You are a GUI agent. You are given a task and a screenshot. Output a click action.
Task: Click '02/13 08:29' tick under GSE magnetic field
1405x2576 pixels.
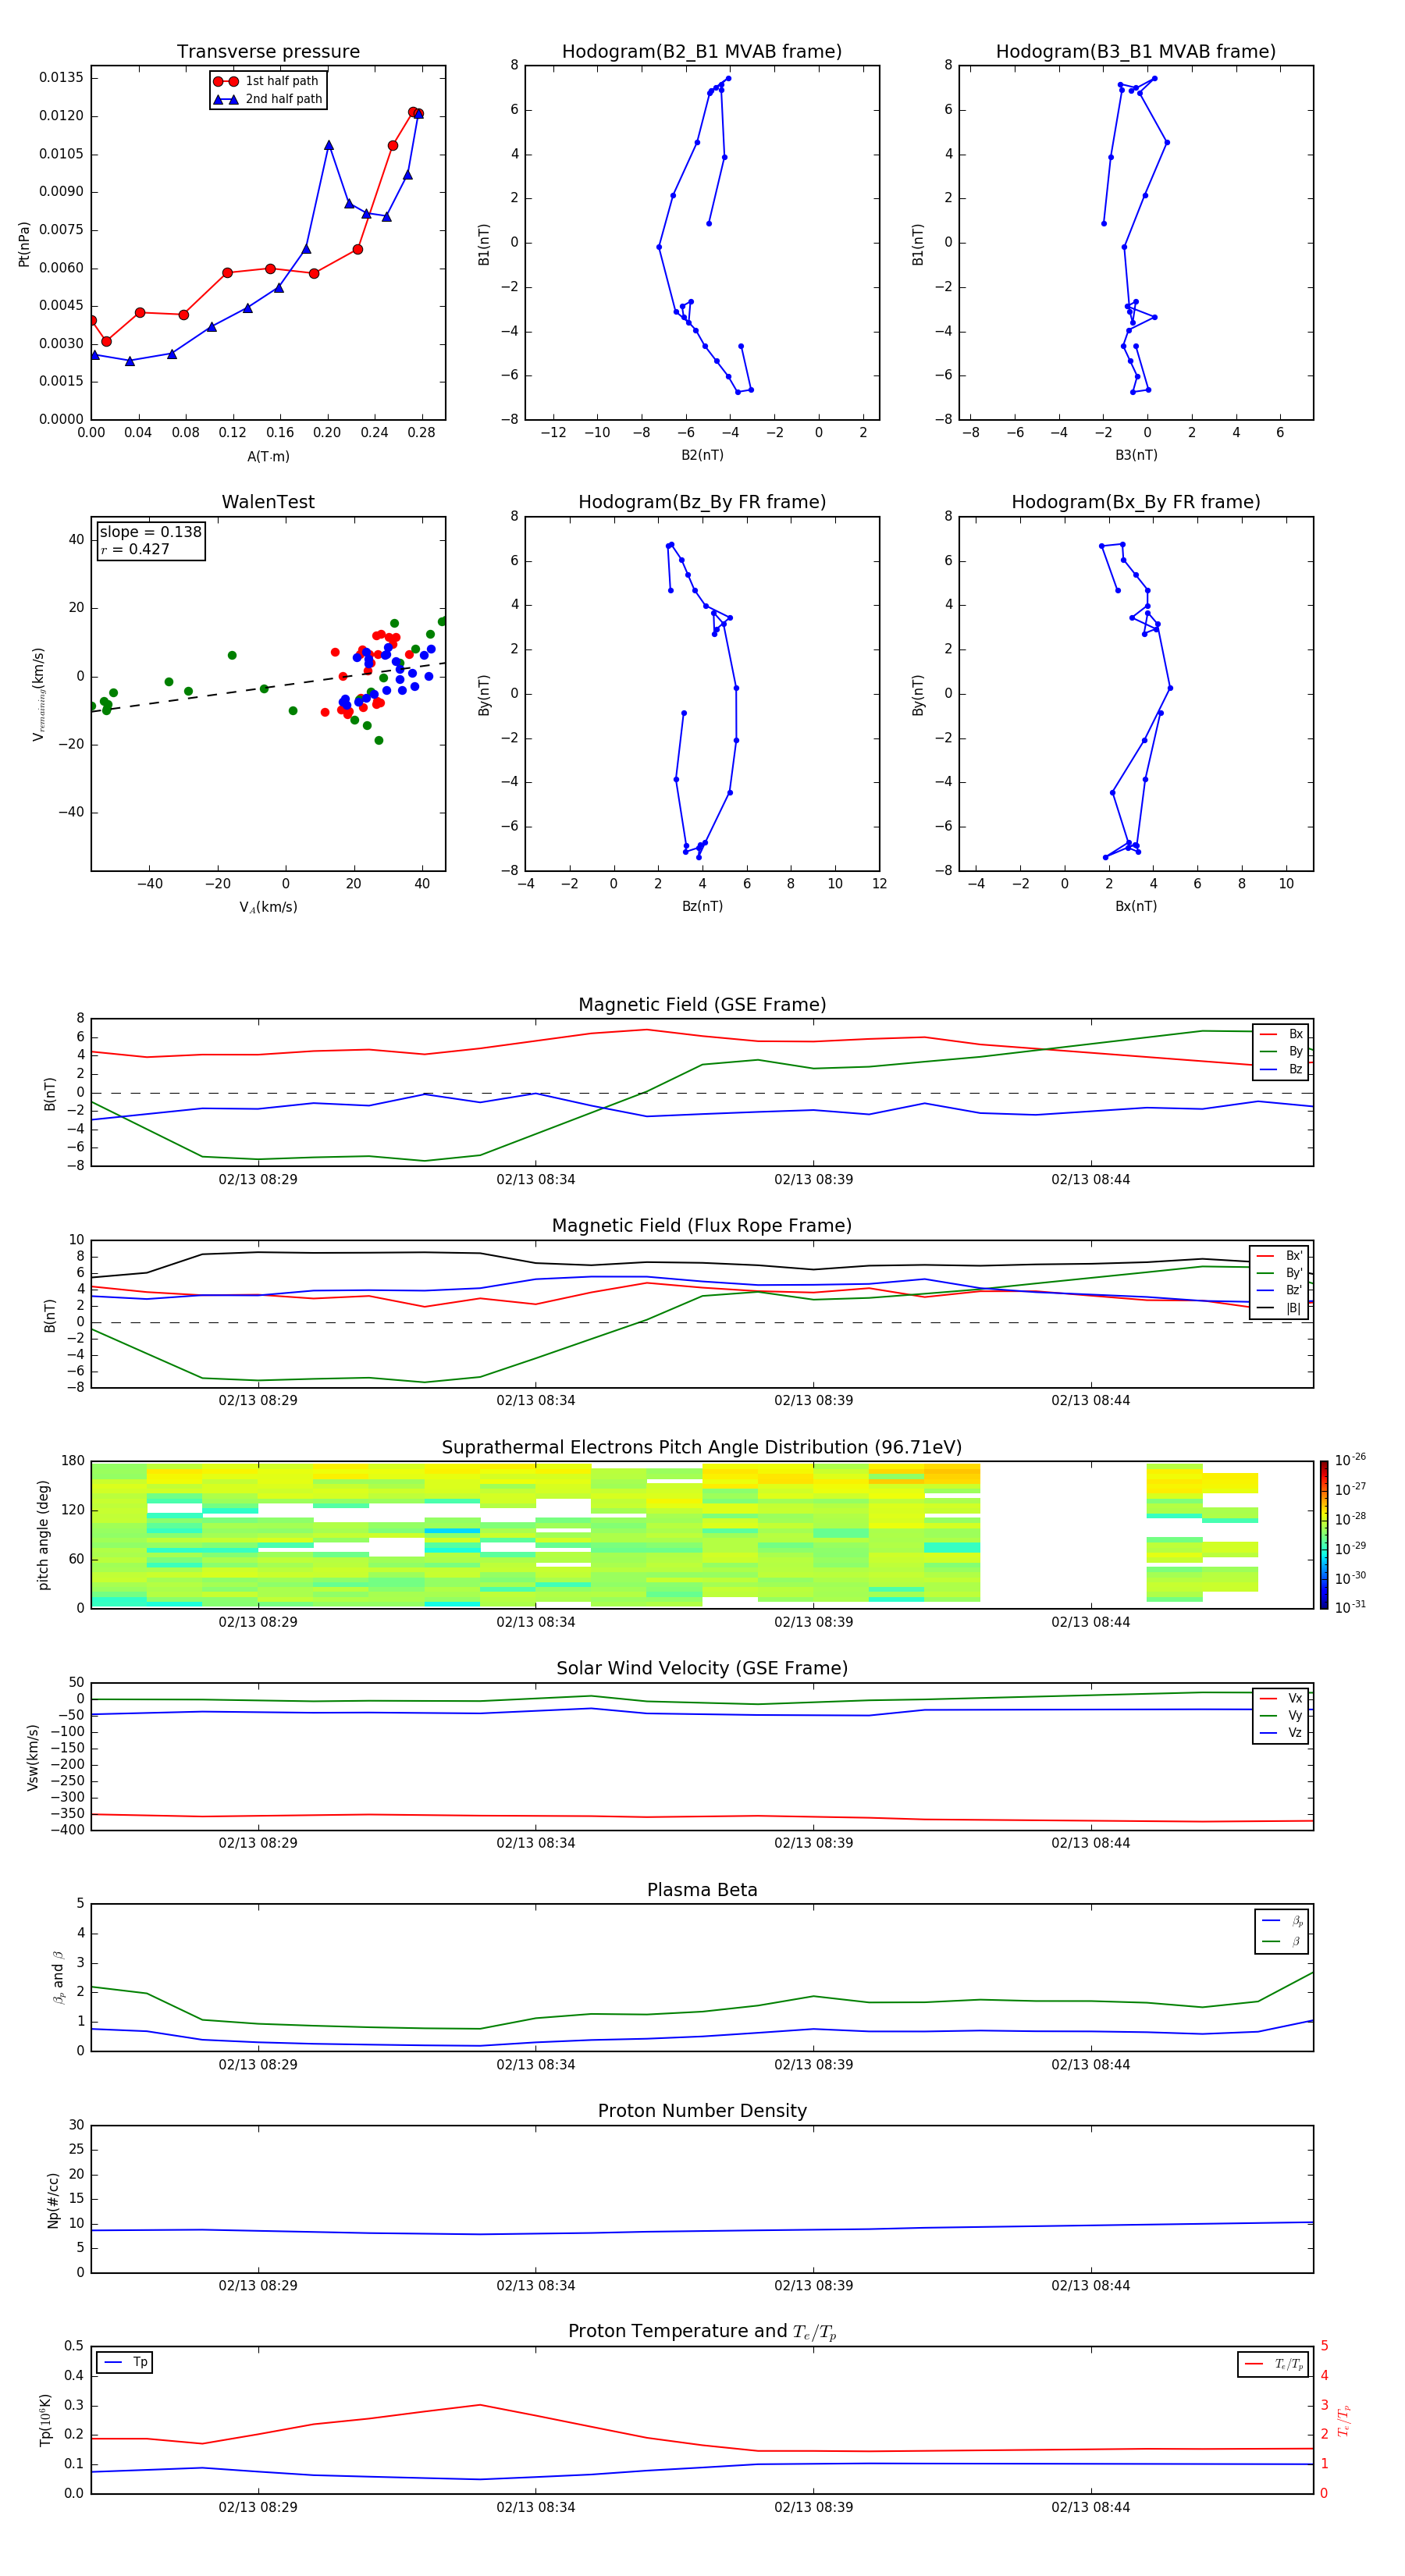[x=258, y=1179]
